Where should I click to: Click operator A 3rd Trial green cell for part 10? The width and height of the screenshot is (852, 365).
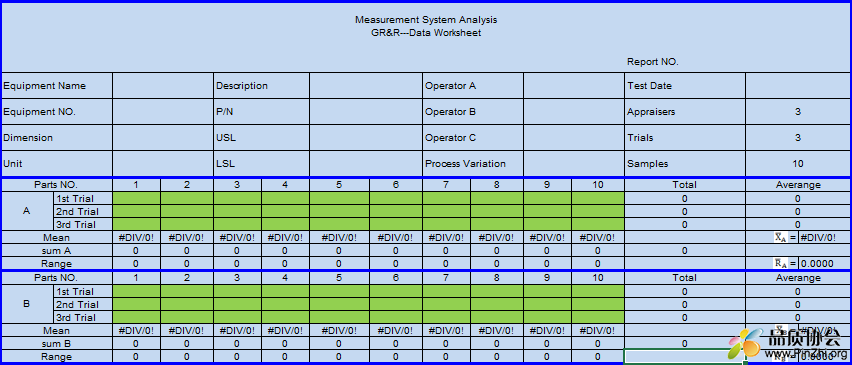pos(598,224)
